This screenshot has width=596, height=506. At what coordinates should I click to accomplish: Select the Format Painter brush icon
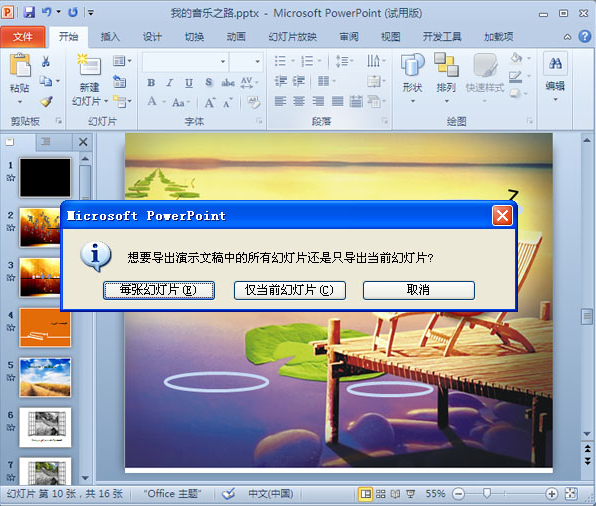[x=46, y=102]
